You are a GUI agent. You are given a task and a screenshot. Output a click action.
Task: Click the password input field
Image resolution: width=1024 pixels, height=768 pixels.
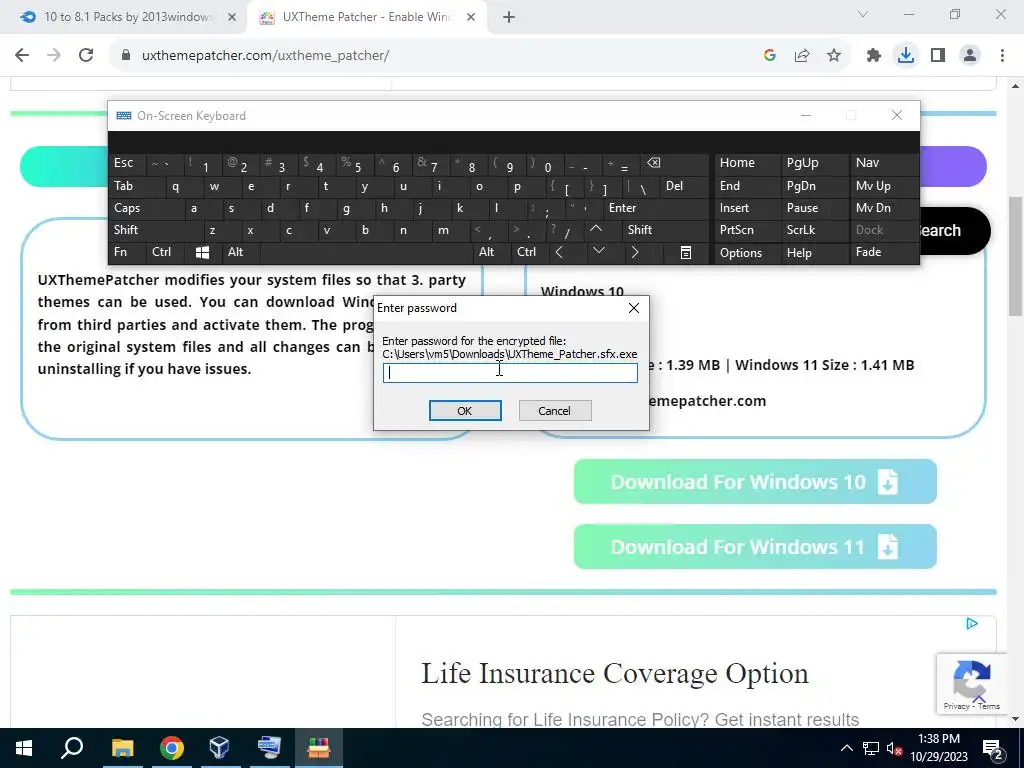(x=510, y=373)
